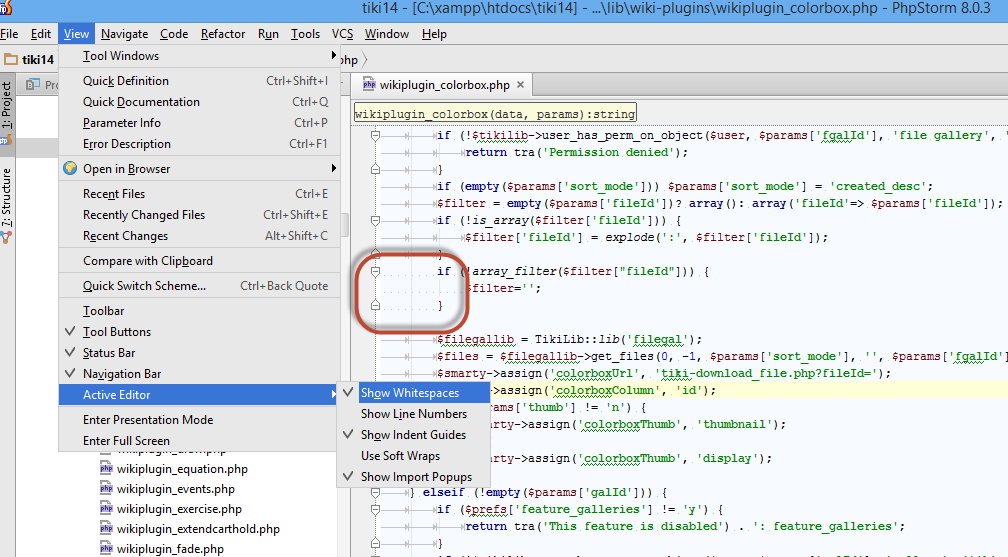Close the open View menu

click(76, 34)
